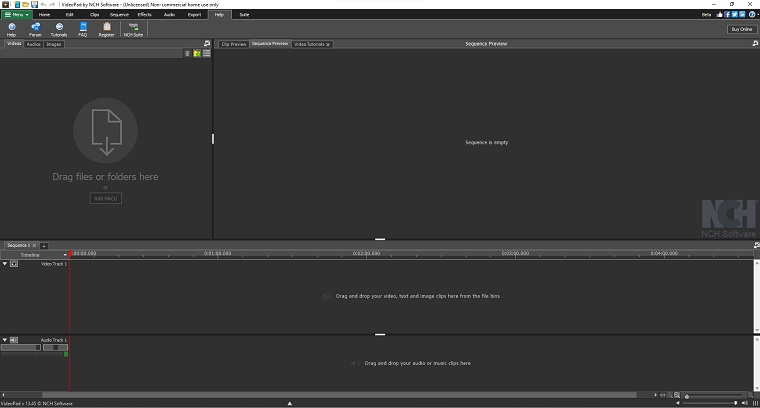Click the list view icon in bin panel
The width and height of the screenshot is (760, 408).
(x=206, y=53)
